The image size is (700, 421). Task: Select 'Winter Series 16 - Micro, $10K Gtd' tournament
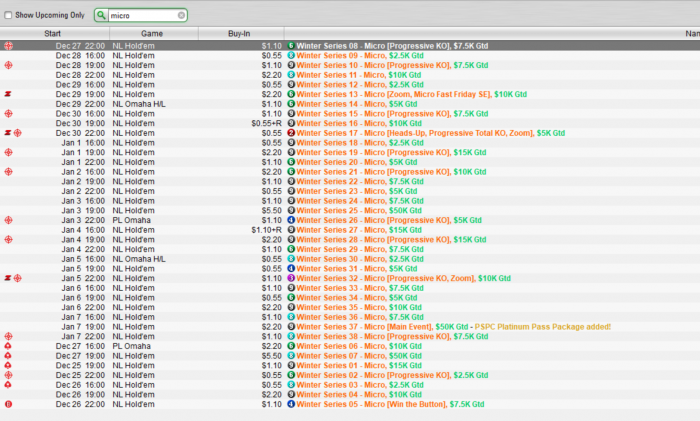tap(358, 123)
